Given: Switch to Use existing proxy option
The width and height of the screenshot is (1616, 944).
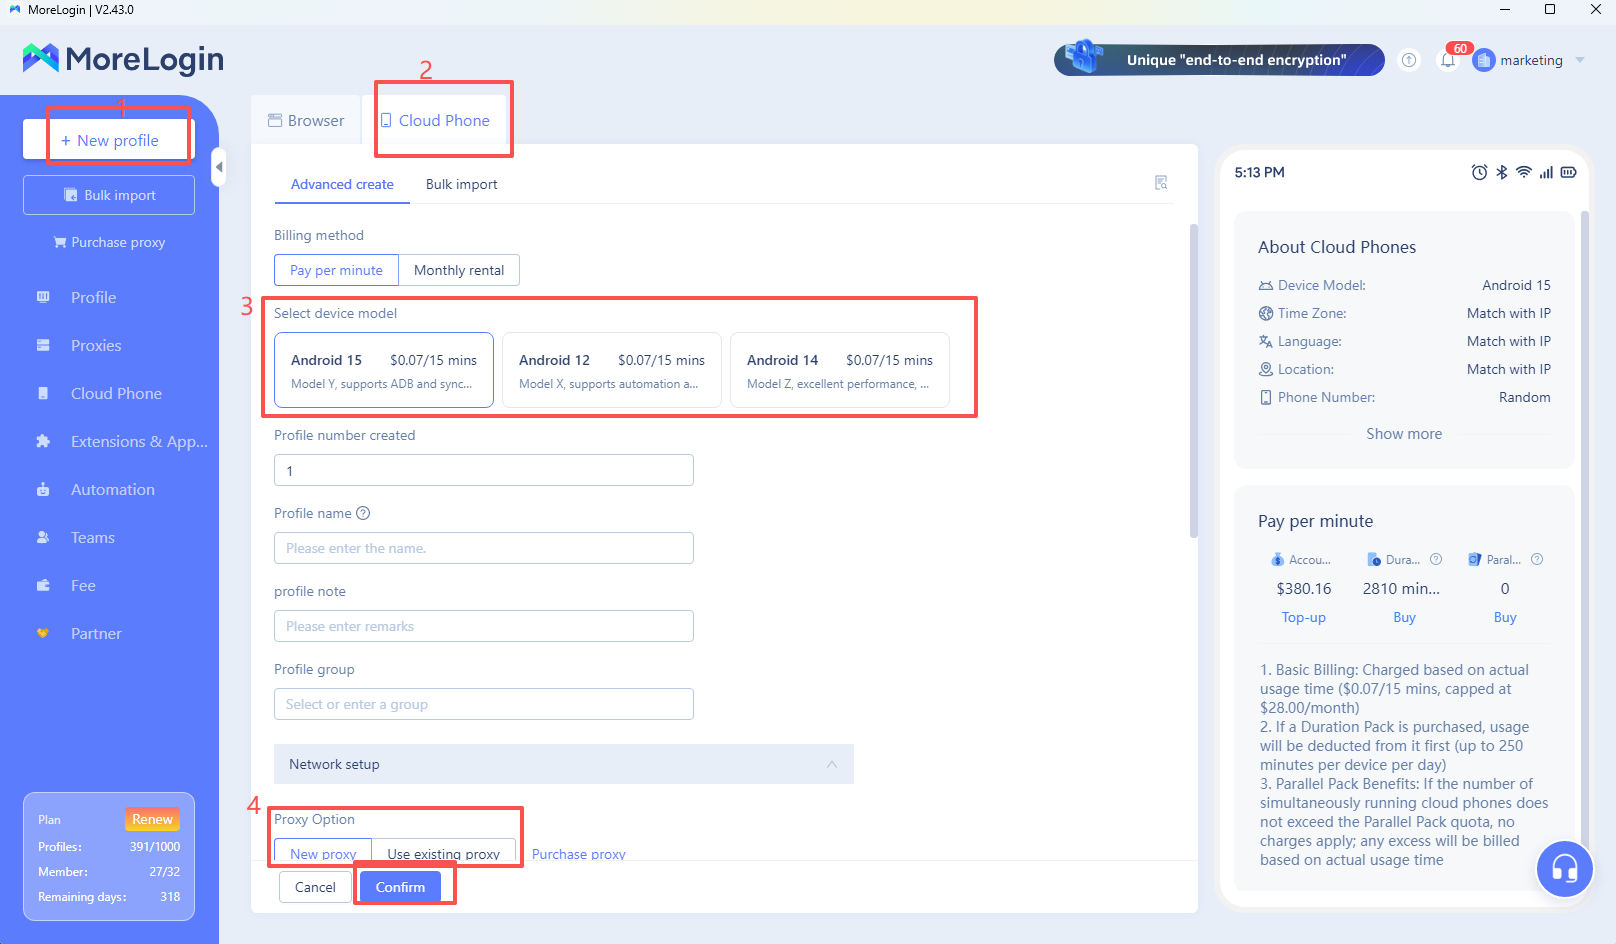Looking at the screenshot, I should pyautogui.click(x=444, y=854).
